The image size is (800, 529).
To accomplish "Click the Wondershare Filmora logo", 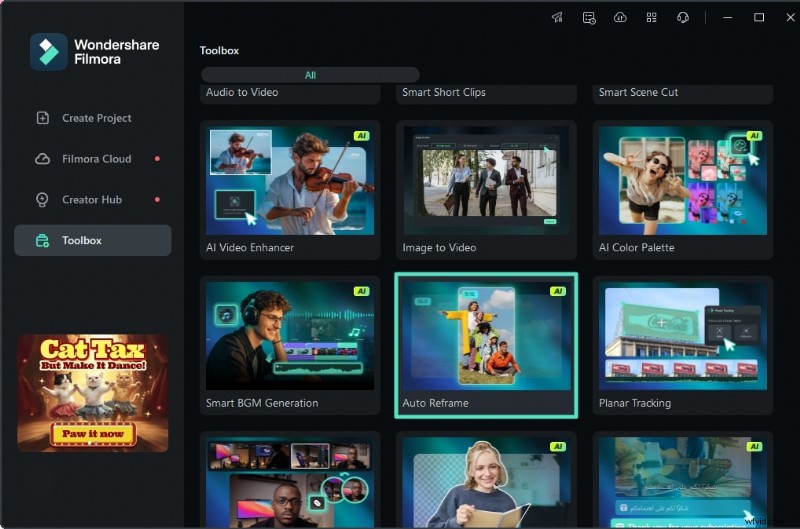I will pyautogui.click(x=48, y=51).
